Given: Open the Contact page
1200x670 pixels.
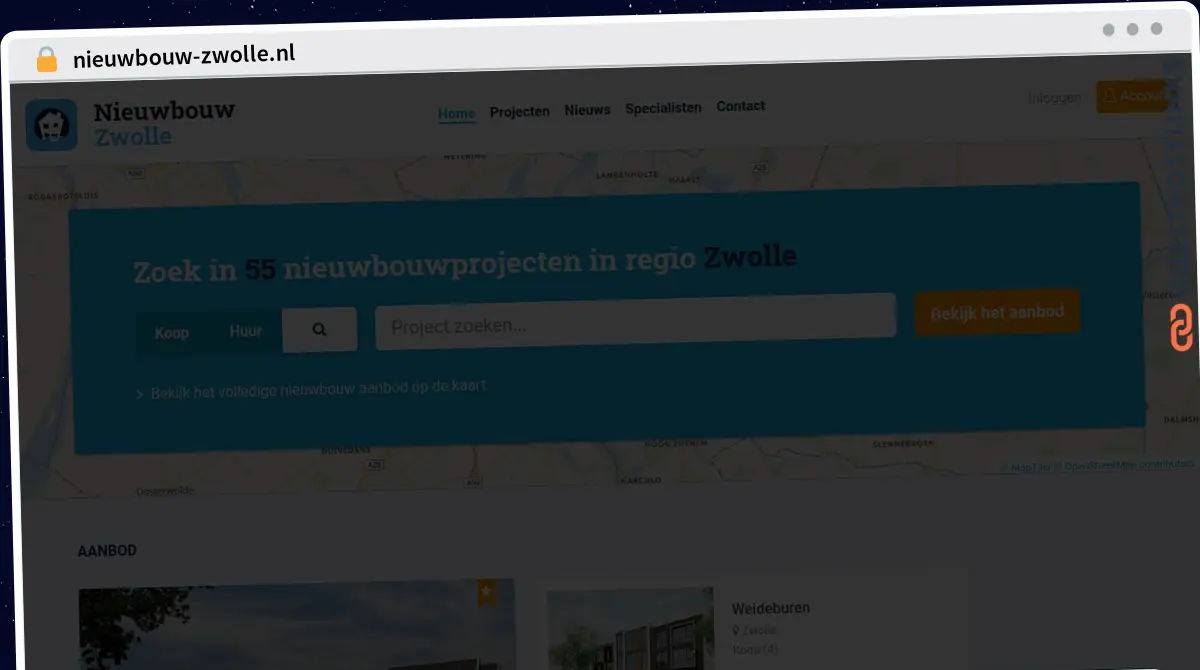Looking at the screenshot, I should click(x=741, y=106).
